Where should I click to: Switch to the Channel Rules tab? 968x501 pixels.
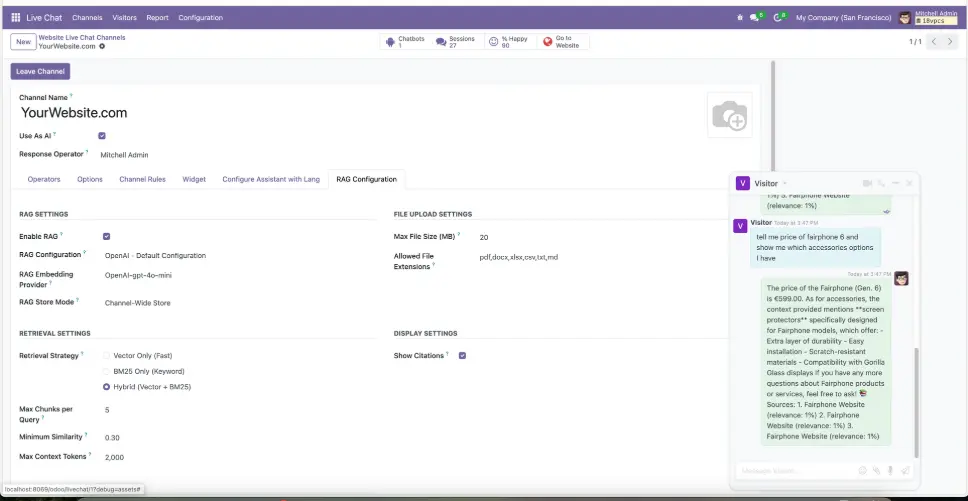pos(142,180)
